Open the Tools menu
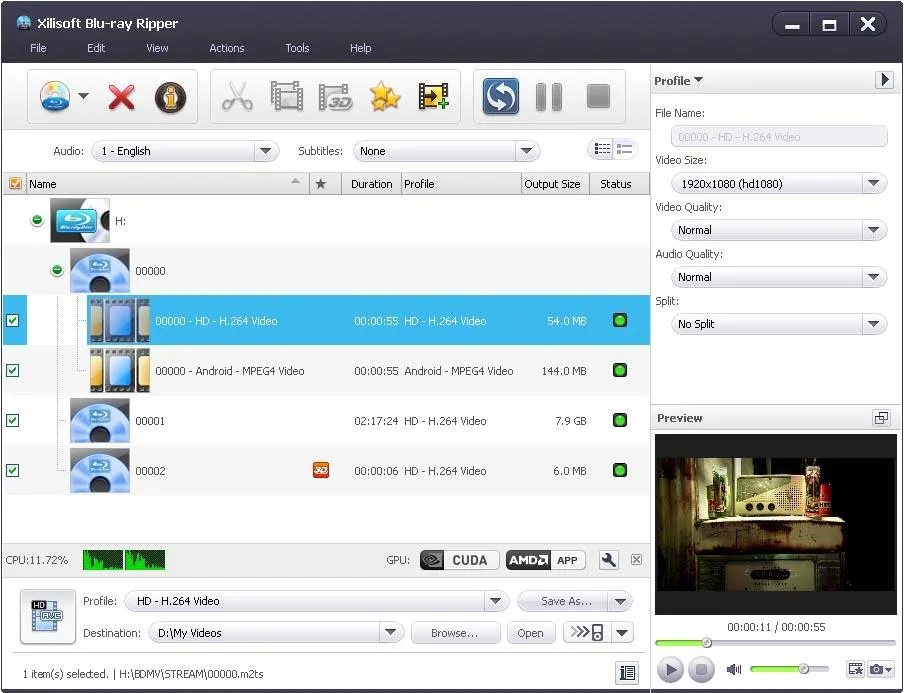This screenshot has width=904, height=693. [296, 48]
